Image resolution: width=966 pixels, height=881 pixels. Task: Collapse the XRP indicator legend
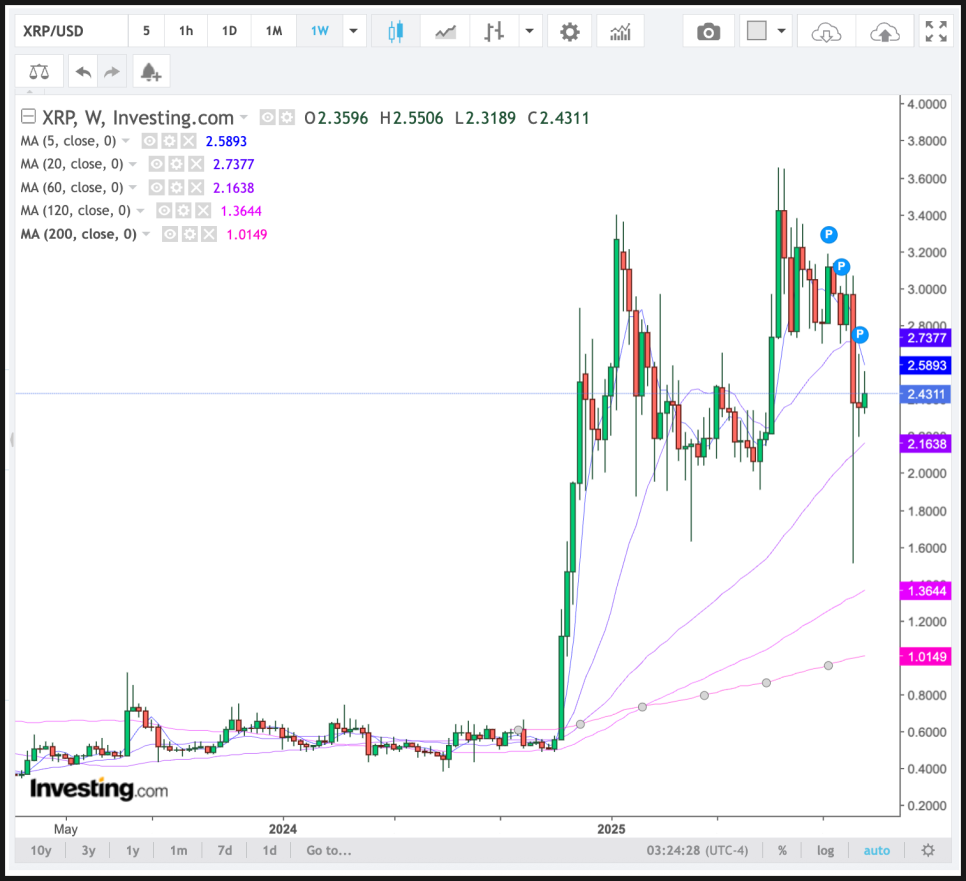(28, 118)
